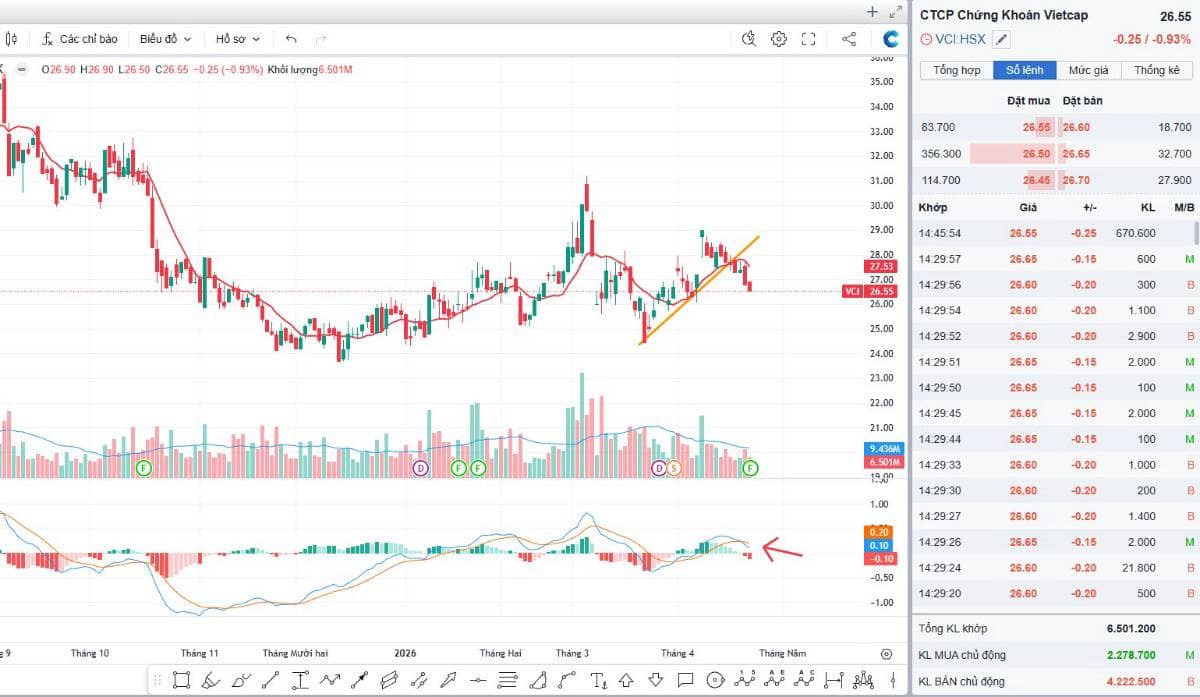
Task: Click the edit pencil next to VCI:HSX
Action: click(x=1002, y=39)
